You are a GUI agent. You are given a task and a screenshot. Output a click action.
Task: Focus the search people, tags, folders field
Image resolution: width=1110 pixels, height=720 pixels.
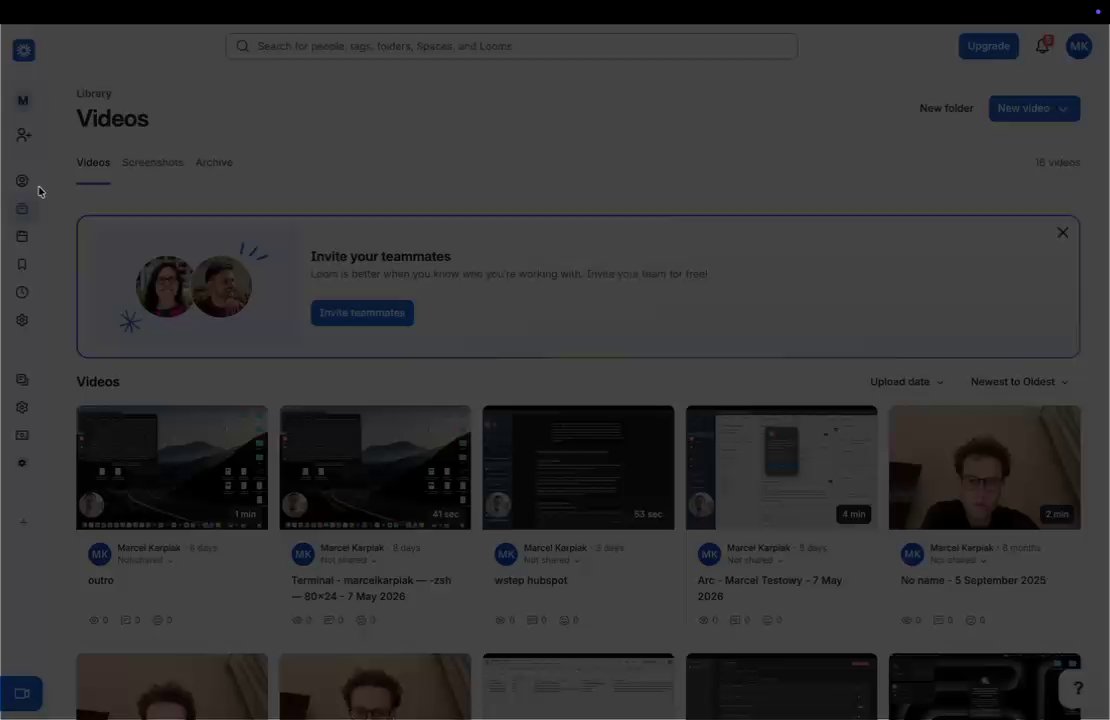[511, 46]
